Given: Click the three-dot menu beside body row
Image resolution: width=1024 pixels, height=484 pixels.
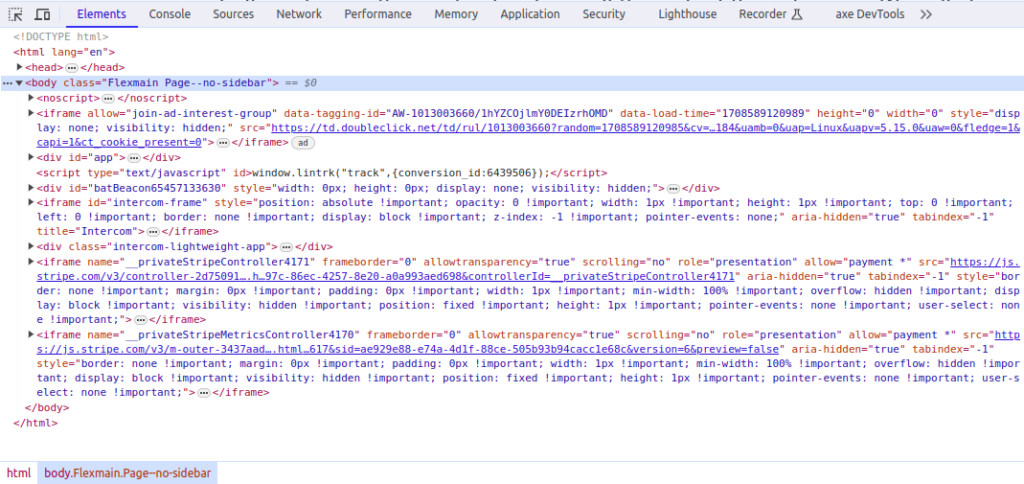Looking at the screenshot, I should pos(8,83).
